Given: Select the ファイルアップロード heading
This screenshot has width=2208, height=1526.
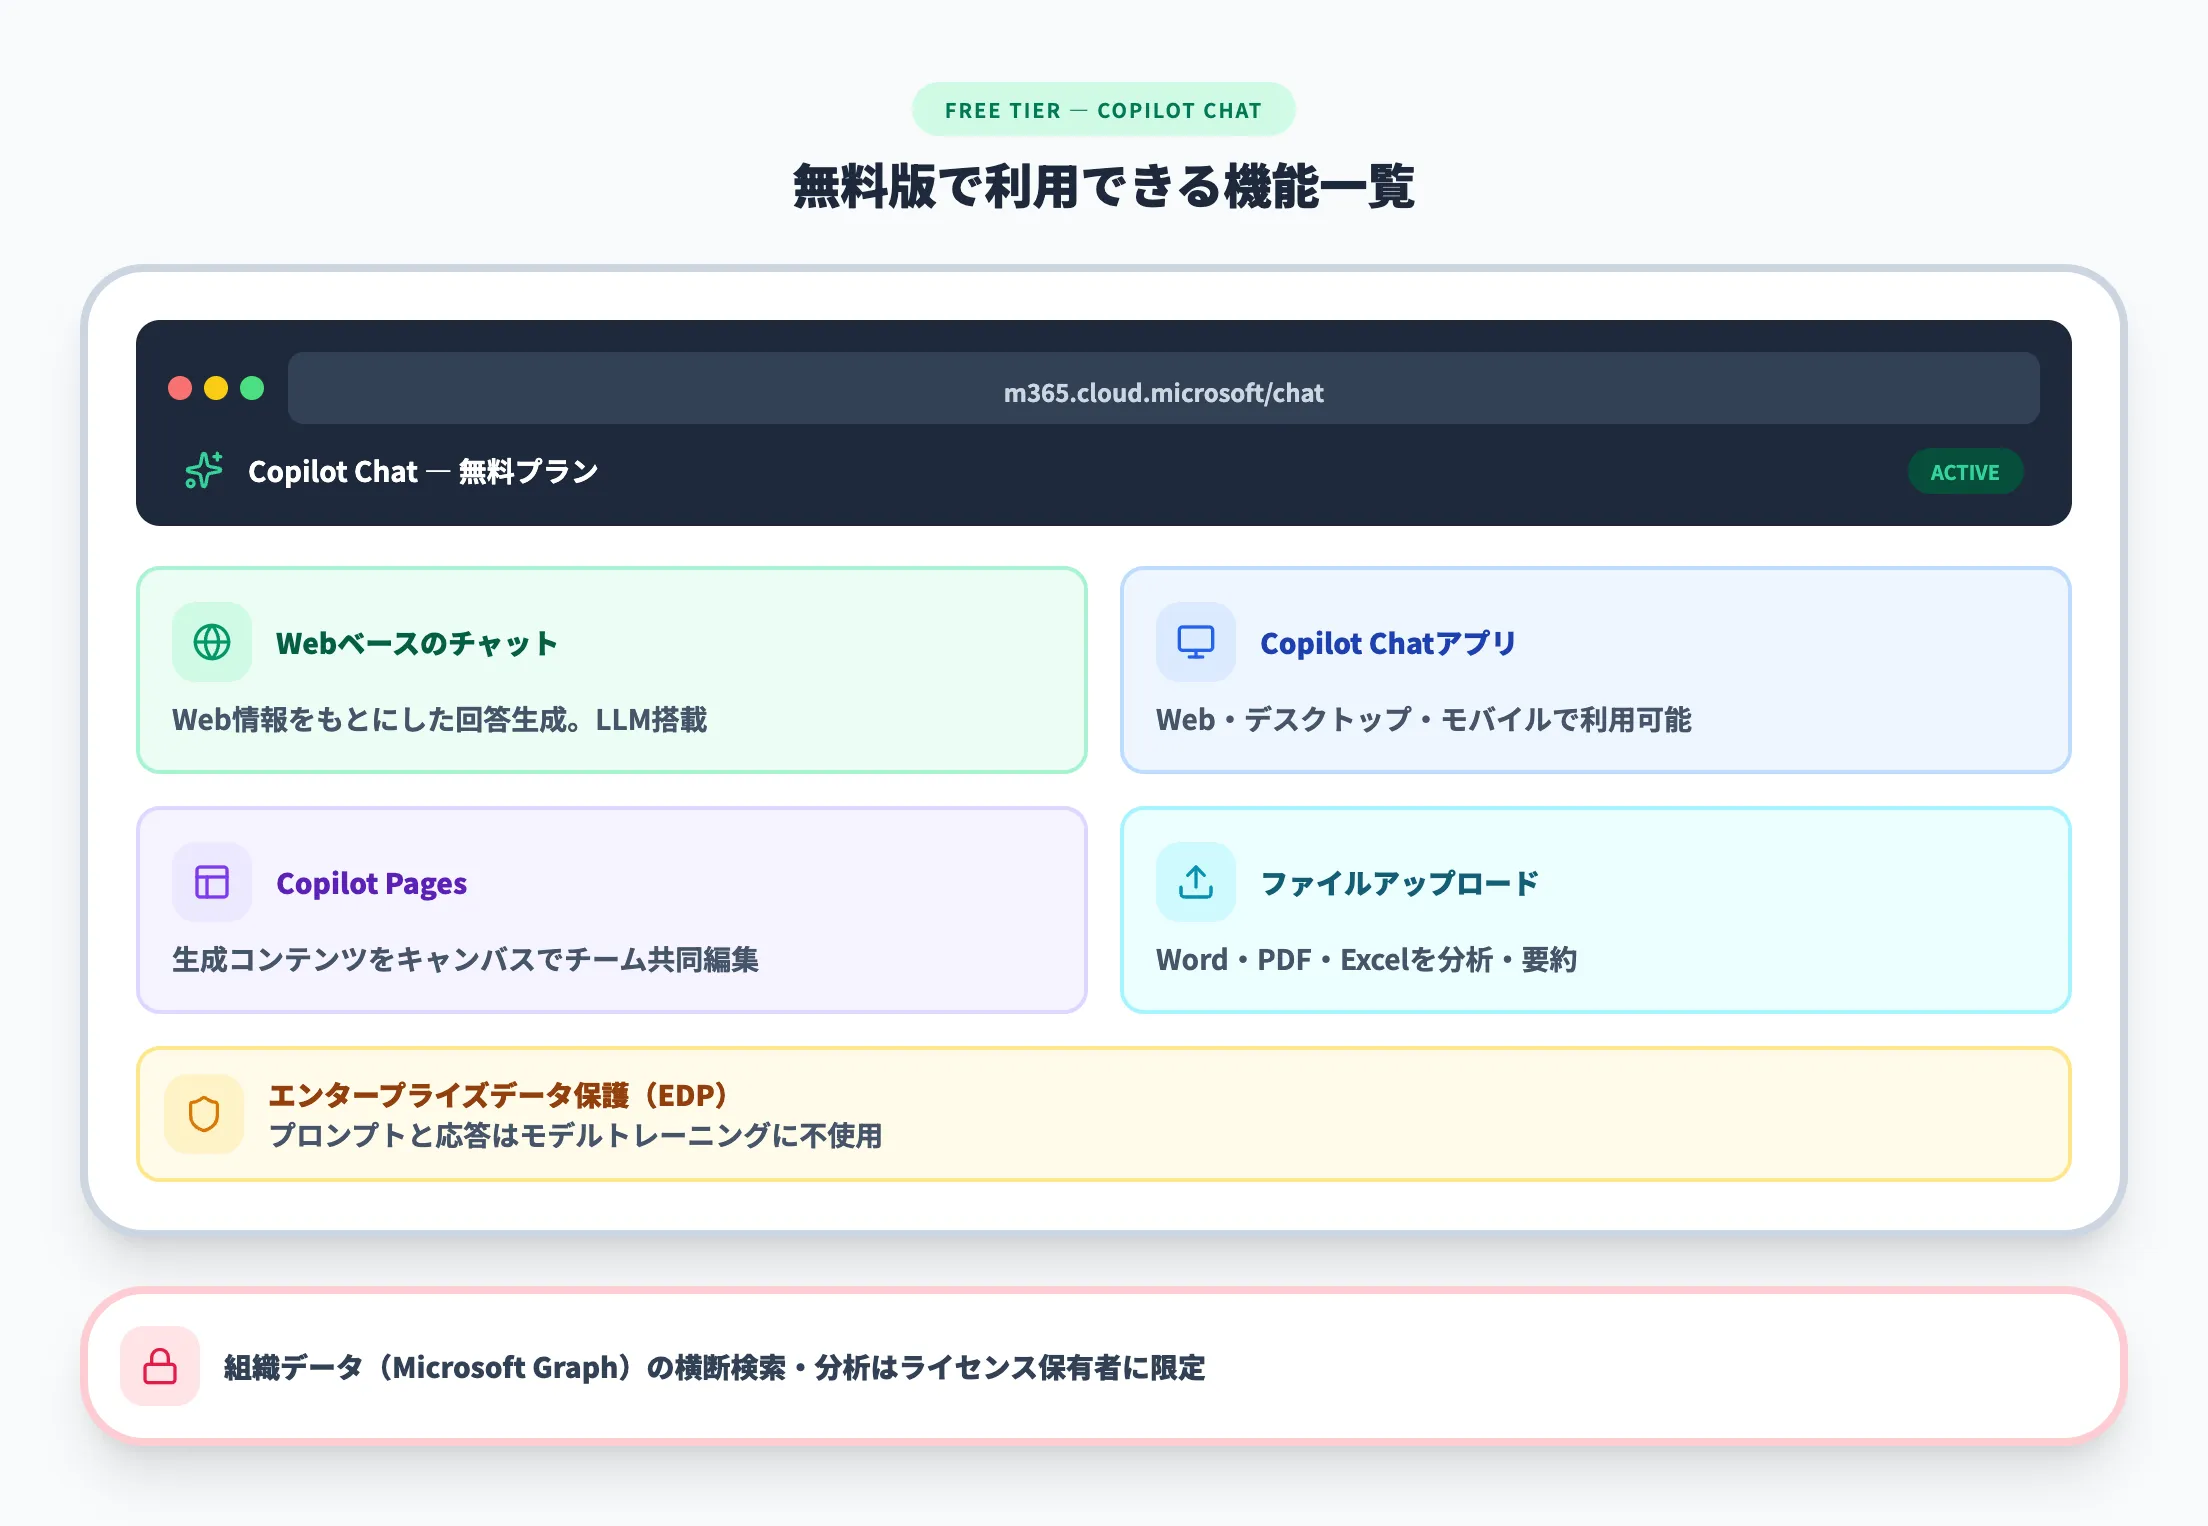Looking at the screenshot, I should [x=1400, y=883].
